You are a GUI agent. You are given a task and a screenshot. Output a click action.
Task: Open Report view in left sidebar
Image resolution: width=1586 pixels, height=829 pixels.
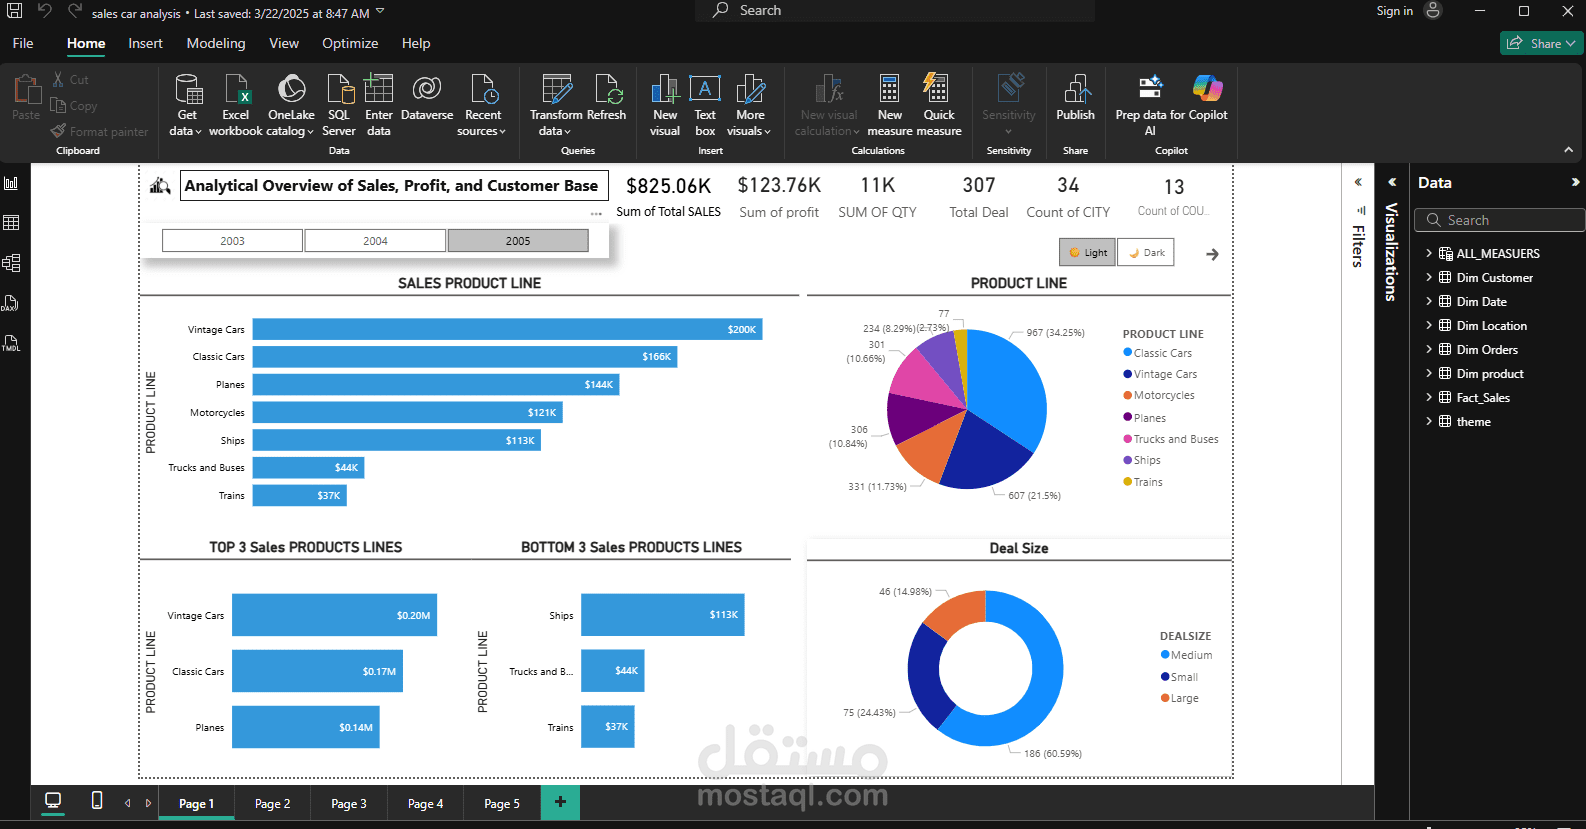click(12, 183)
